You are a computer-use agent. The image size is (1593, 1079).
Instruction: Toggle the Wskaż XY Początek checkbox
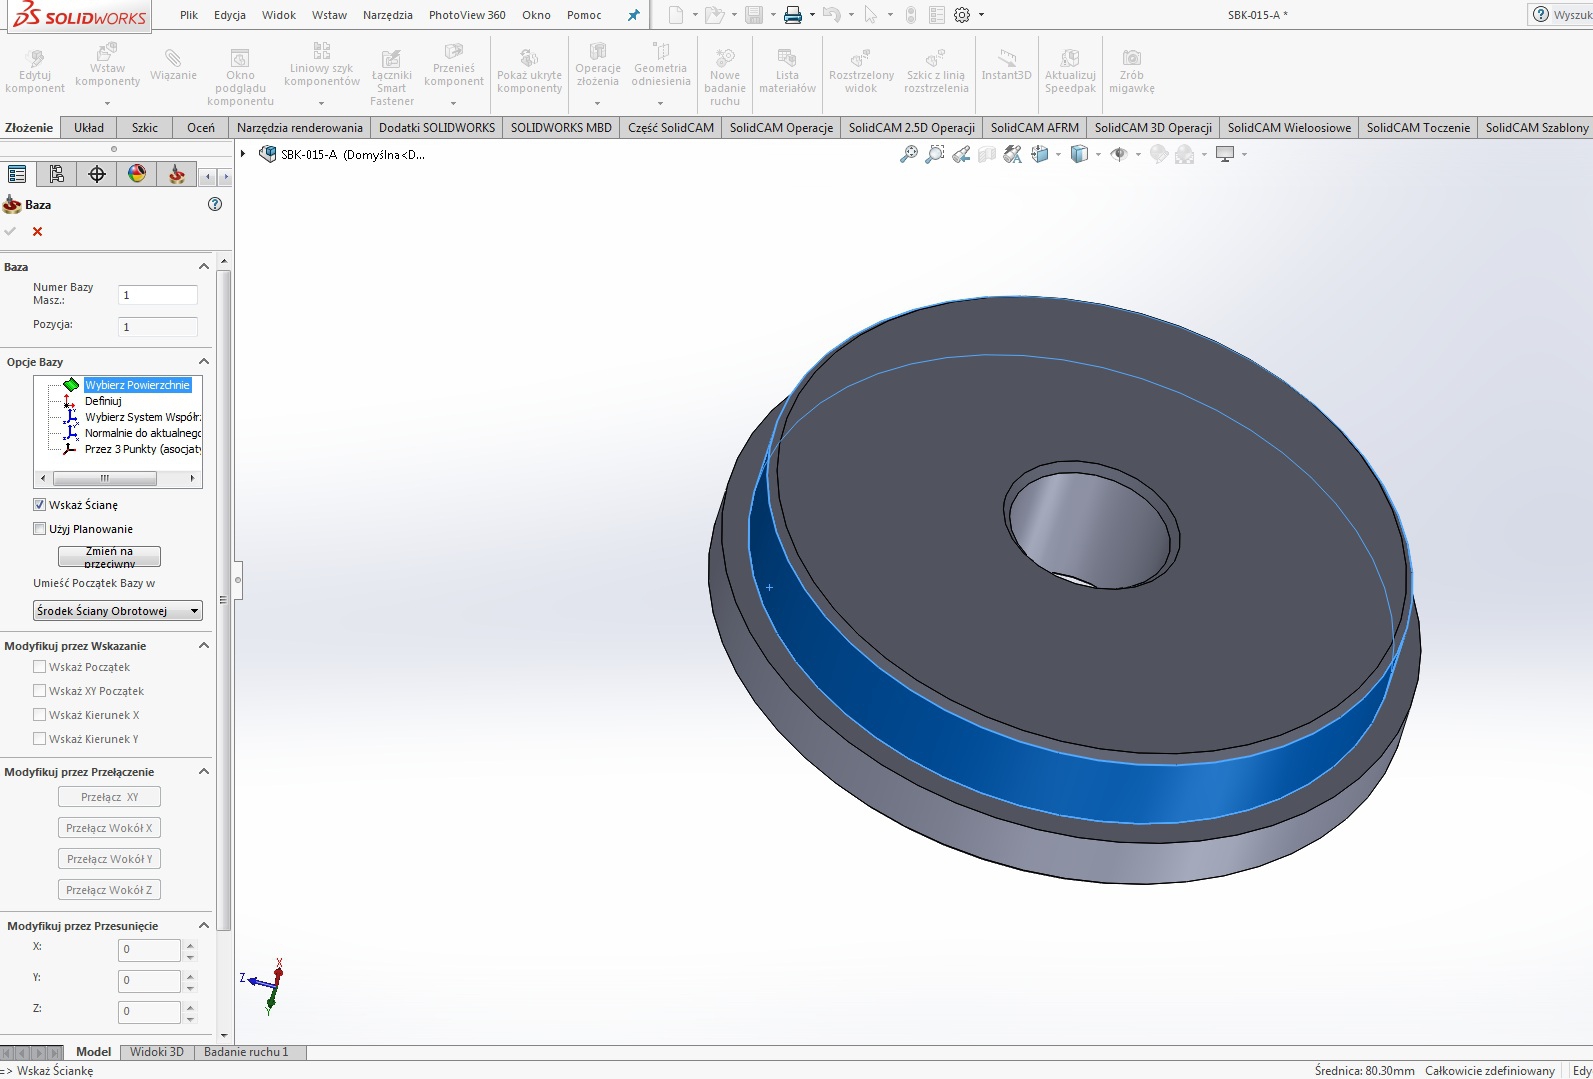(40, 691)
